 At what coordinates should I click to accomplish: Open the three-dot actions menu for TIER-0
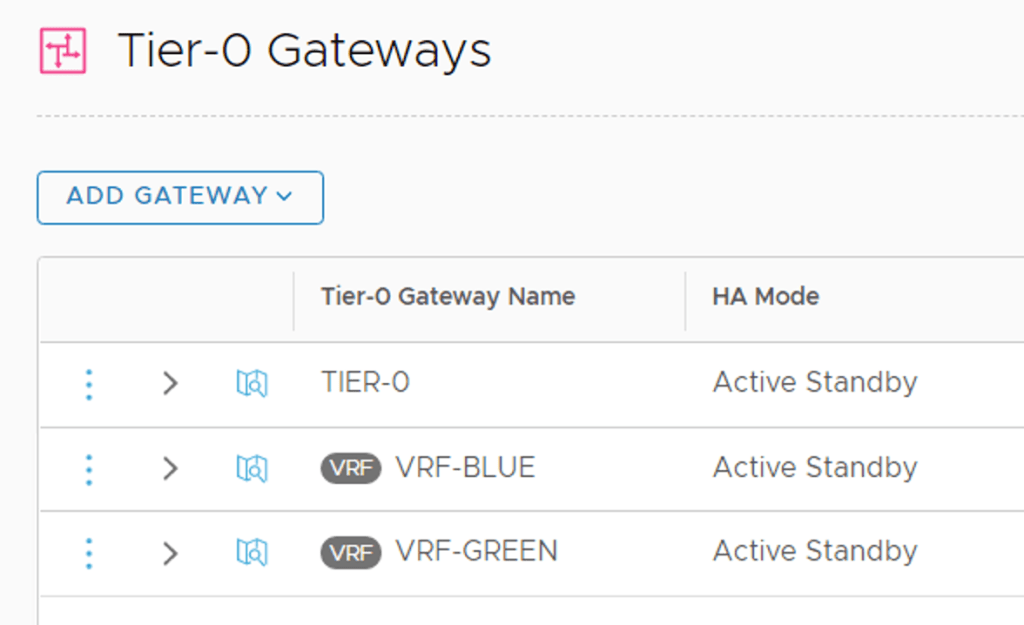tap(88, 383)
